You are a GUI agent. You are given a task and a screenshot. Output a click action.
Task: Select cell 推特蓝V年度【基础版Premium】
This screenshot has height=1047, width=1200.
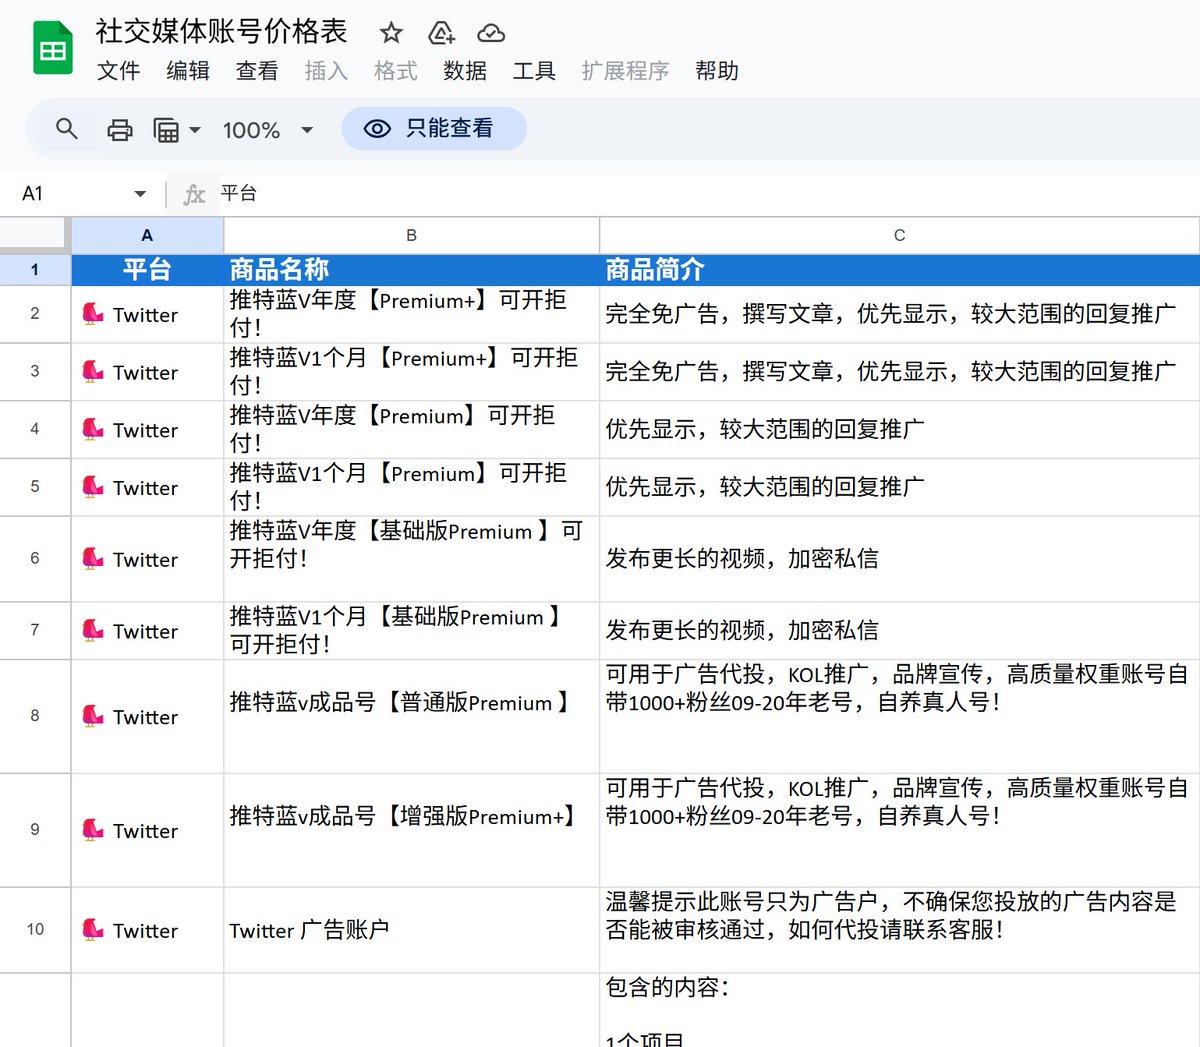(x=411, y=559)
